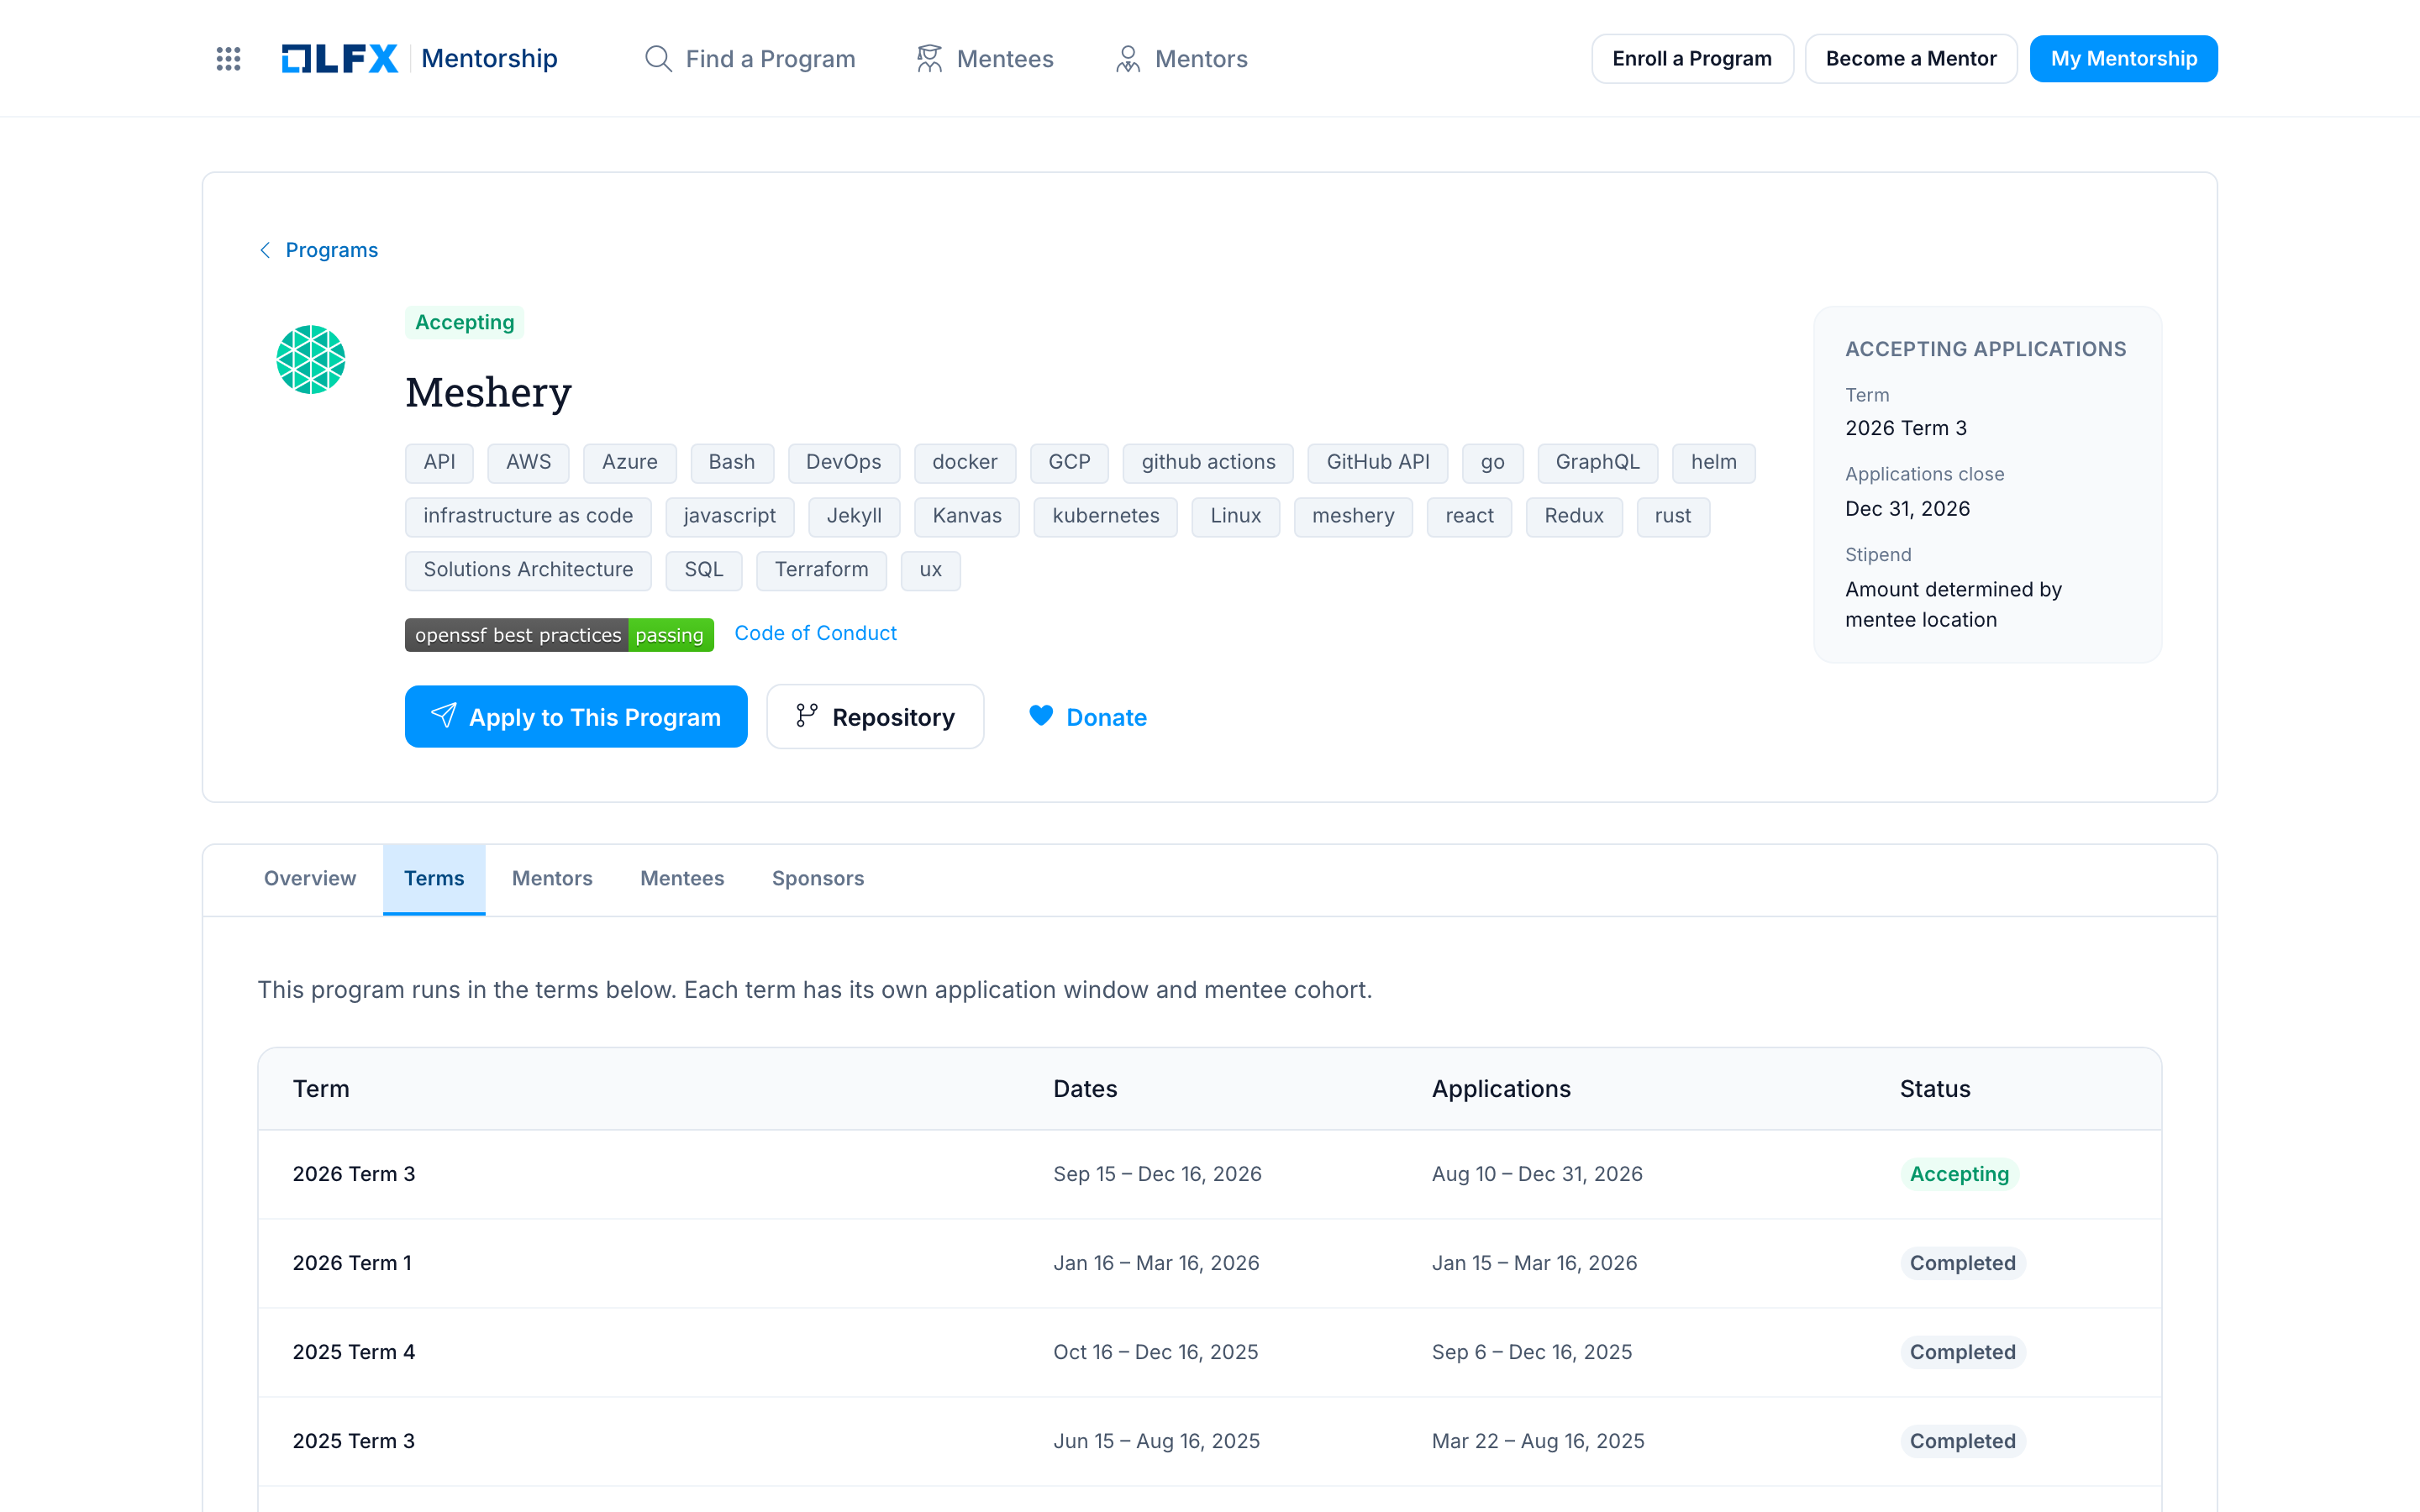Viewport: 2420px width, 1512px height.
Task: Click the back chevron beside Programs
Action: 265,250
